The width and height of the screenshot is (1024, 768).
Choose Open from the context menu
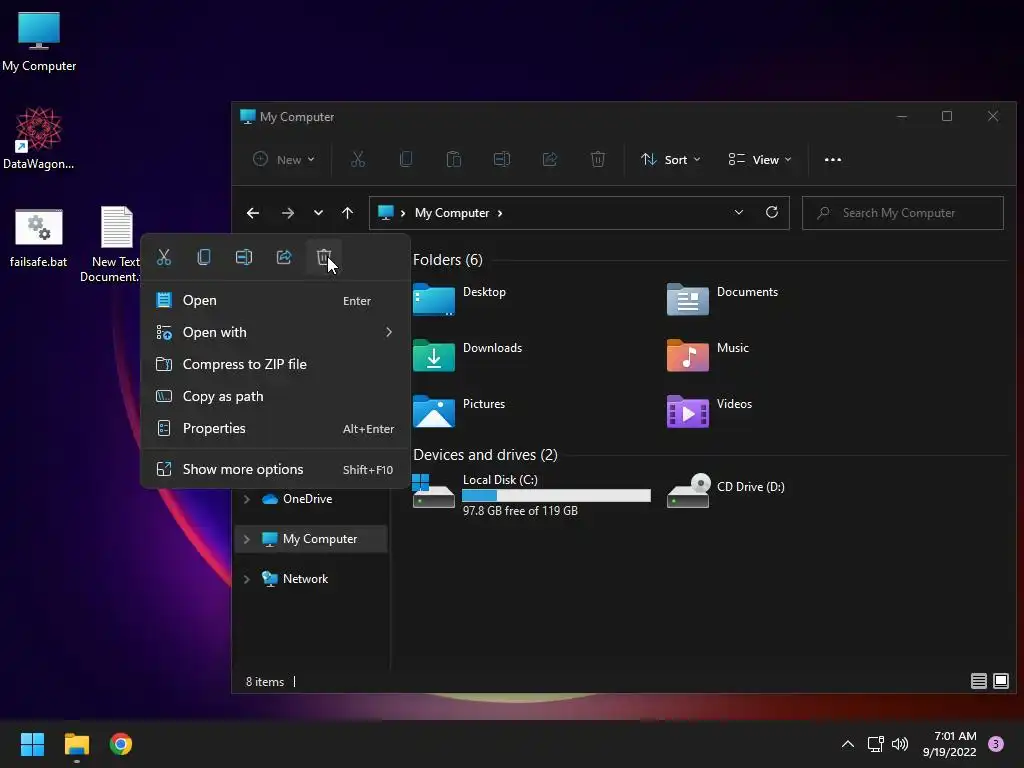click(x=276, y=300)
